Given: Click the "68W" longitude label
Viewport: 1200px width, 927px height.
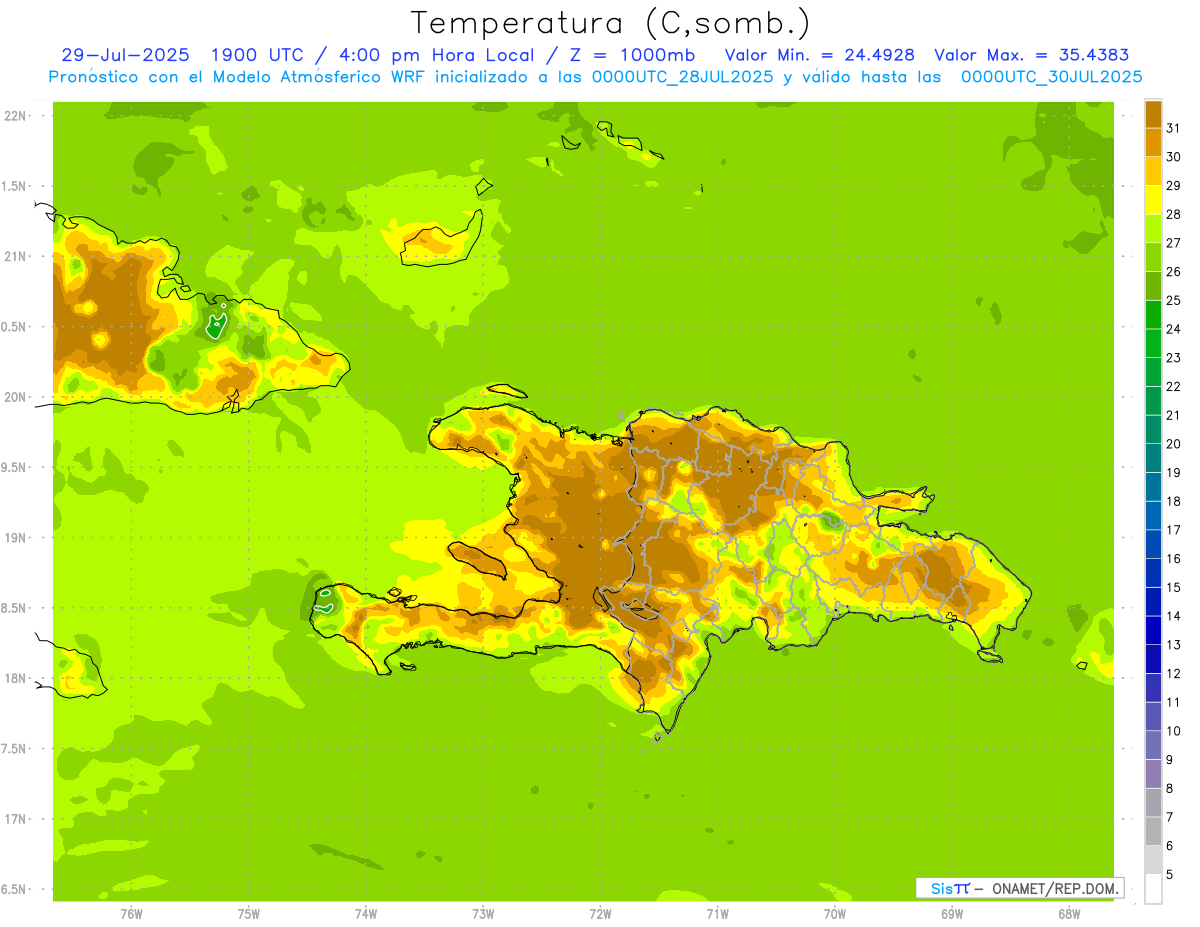Looking at the screenshot, I should 1069,913.
